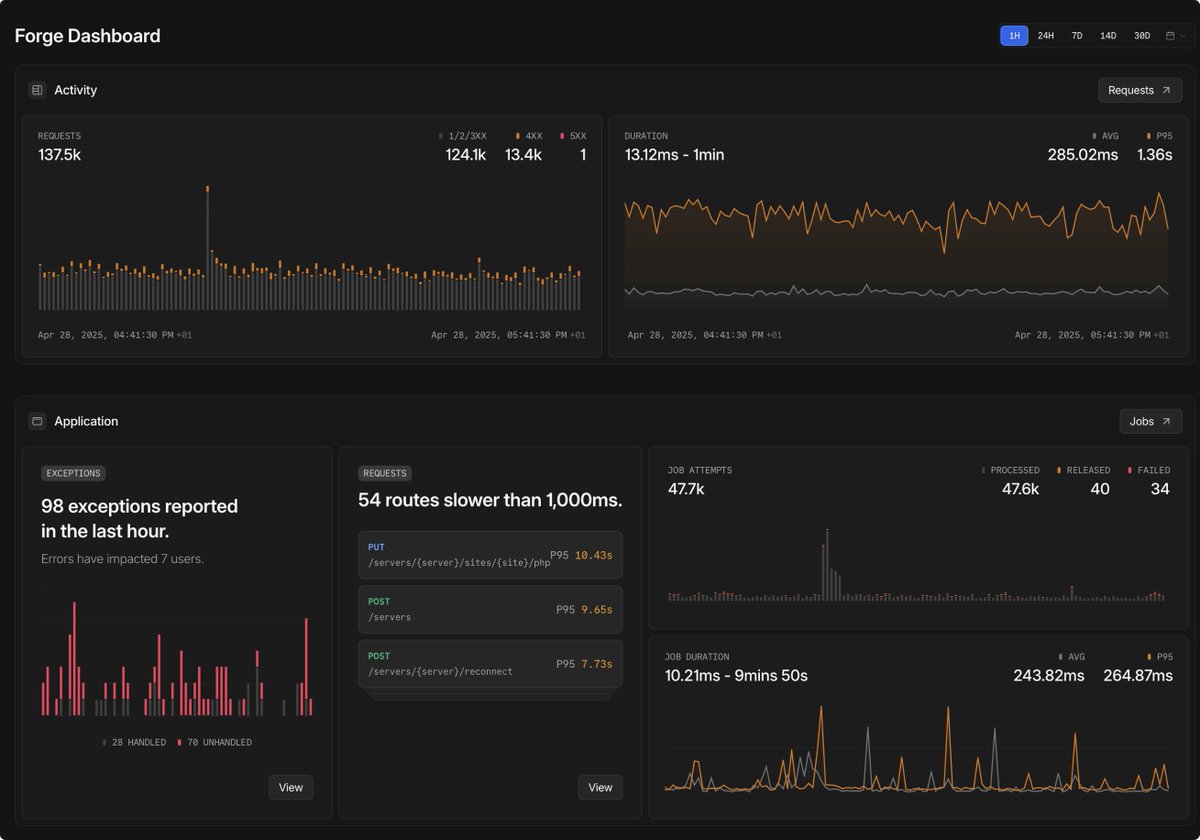The image size is (1200, 840).
Task: Open the custom date range chevron dropdown
Action: tap(1184, 34)
